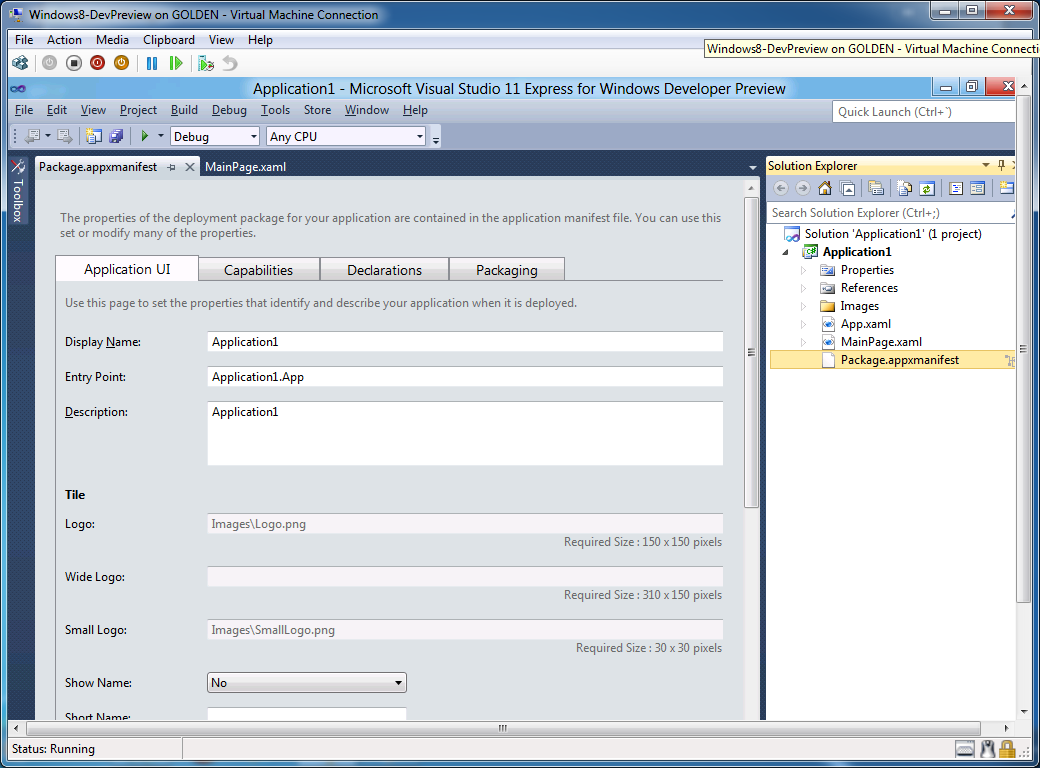This screenshot has height=768, width=1040.
Task: Open VM Connection Clipboard menu
Action: click(x=169, y=40)
